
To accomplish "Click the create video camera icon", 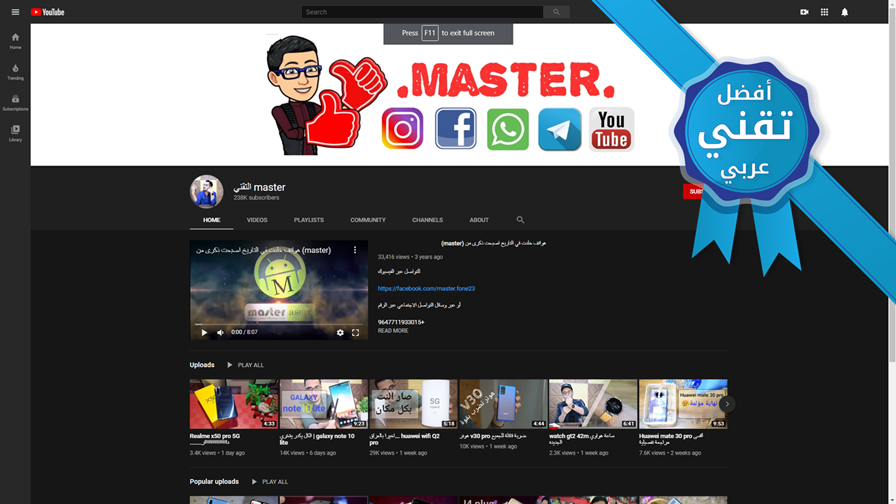I will tap(804, 12).
